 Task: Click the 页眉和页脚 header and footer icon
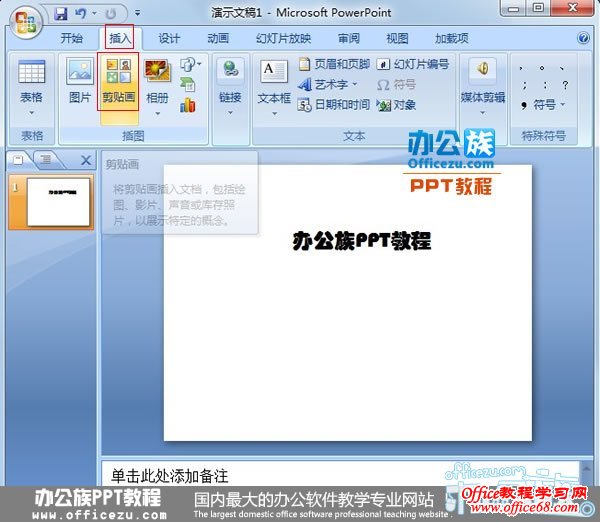click(306, 65)
